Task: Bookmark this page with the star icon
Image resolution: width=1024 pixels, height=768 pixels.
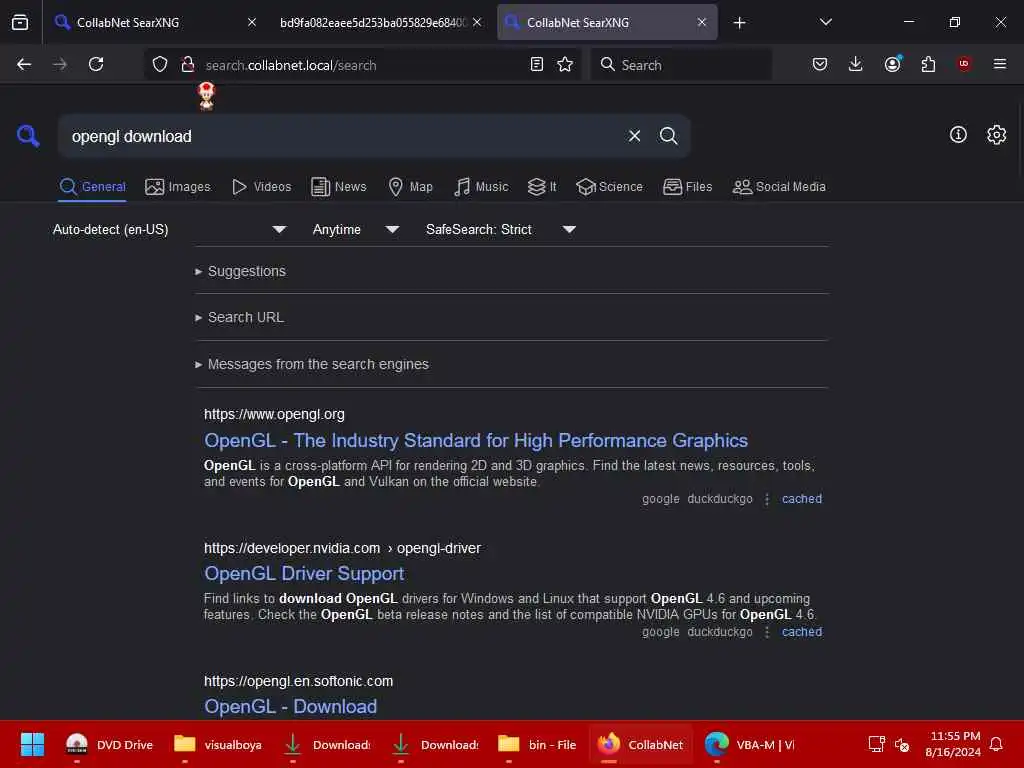Action: click(x=565, y=64)
